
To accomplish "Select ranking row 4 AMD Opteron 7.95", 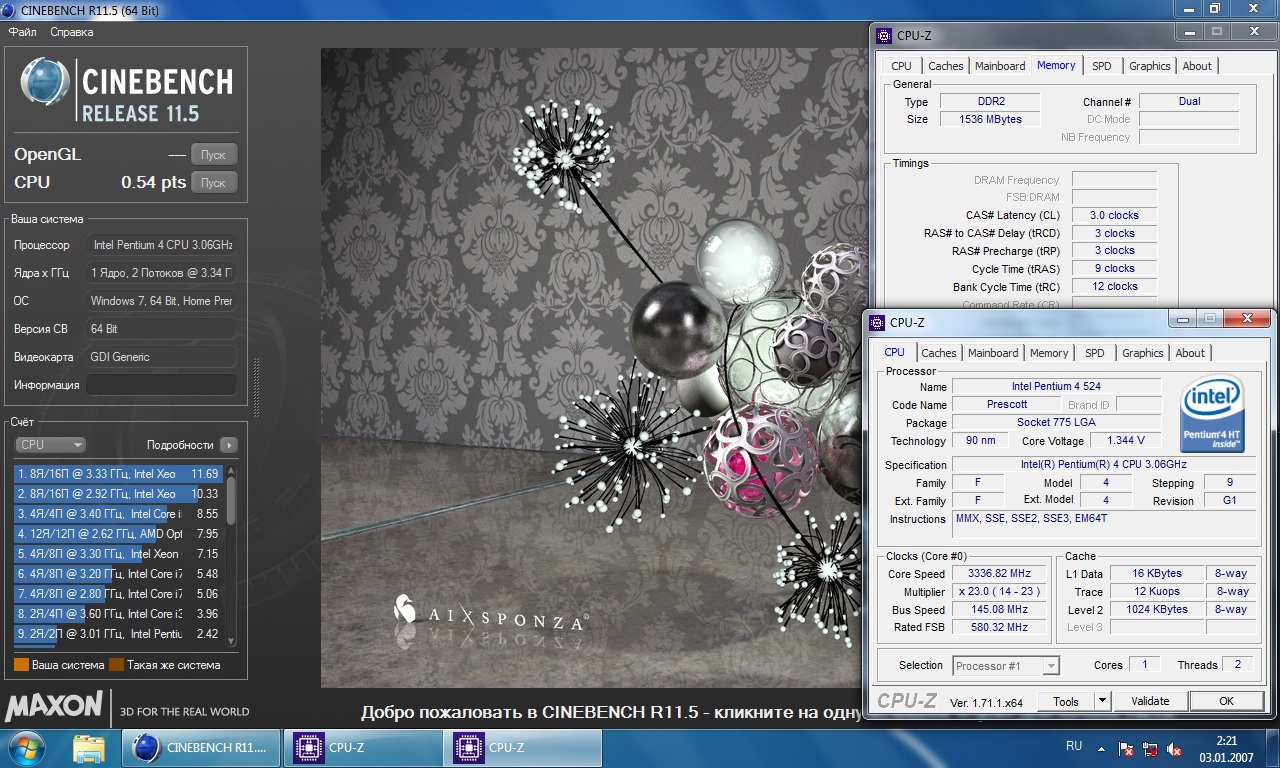I will click(119, 534).
